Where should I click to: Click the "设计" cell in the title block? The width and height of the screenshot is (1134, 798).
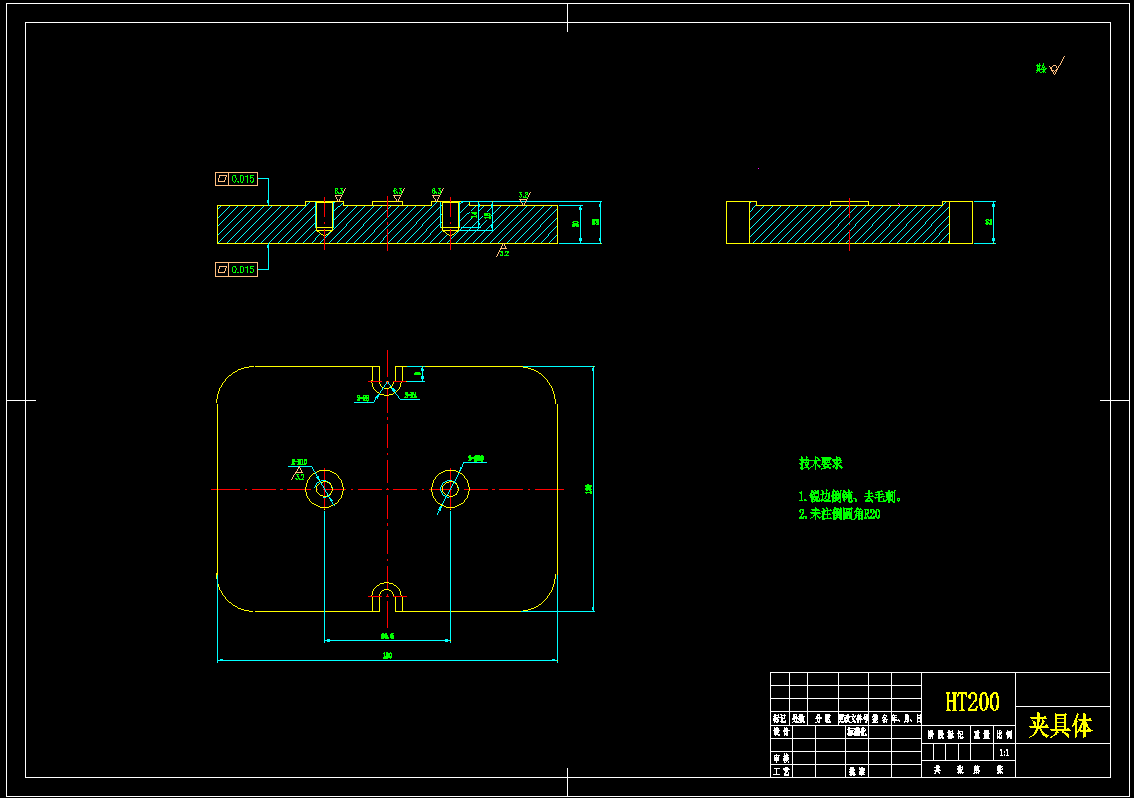781,732
